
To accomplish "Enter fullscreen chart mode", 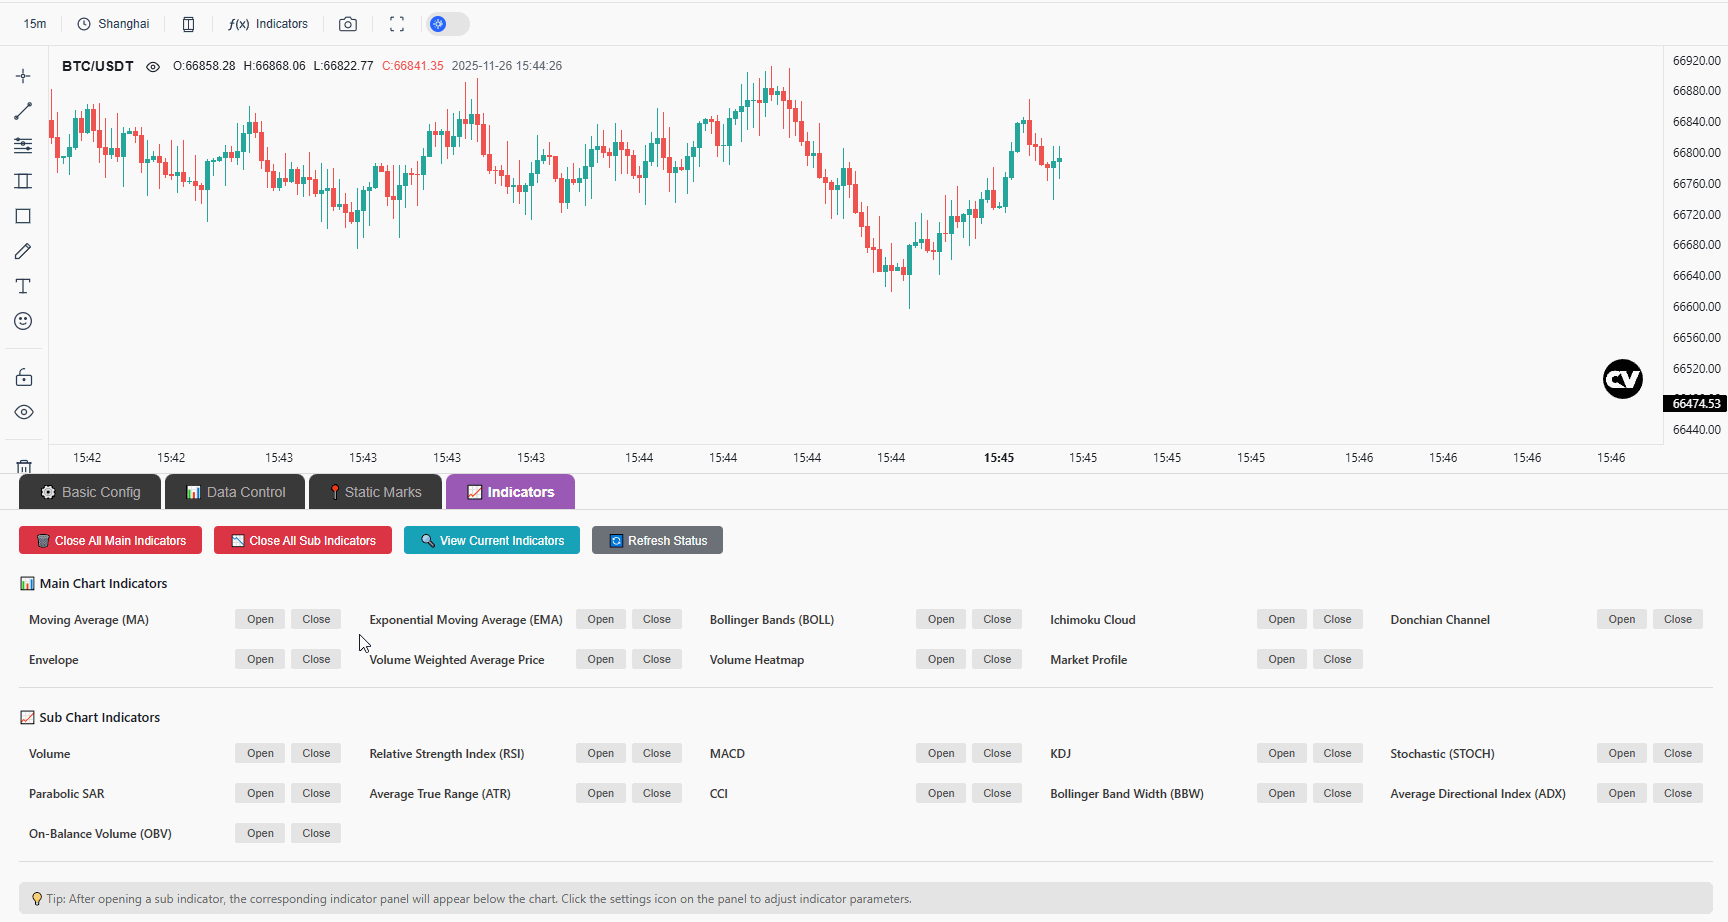I will pyautogui.click(x=397, y=24).
